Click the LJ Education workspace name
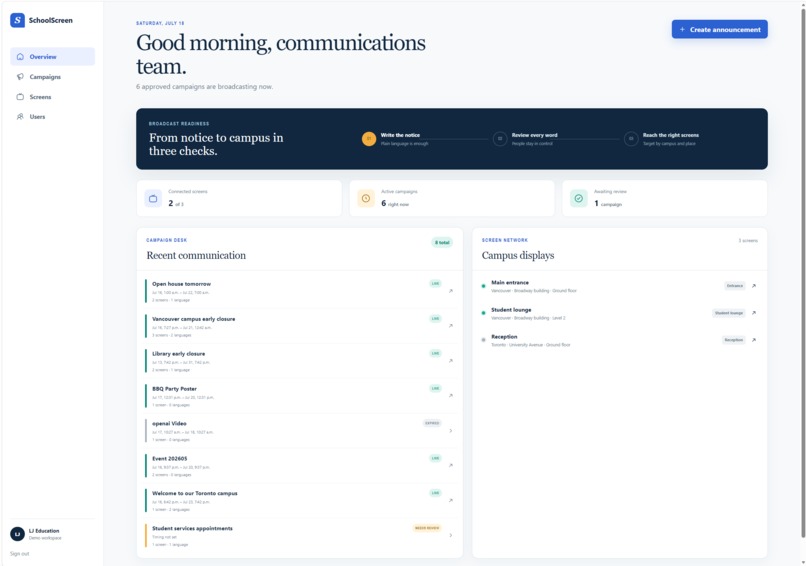This screenshot has height=566, width=806. [44, 531]
